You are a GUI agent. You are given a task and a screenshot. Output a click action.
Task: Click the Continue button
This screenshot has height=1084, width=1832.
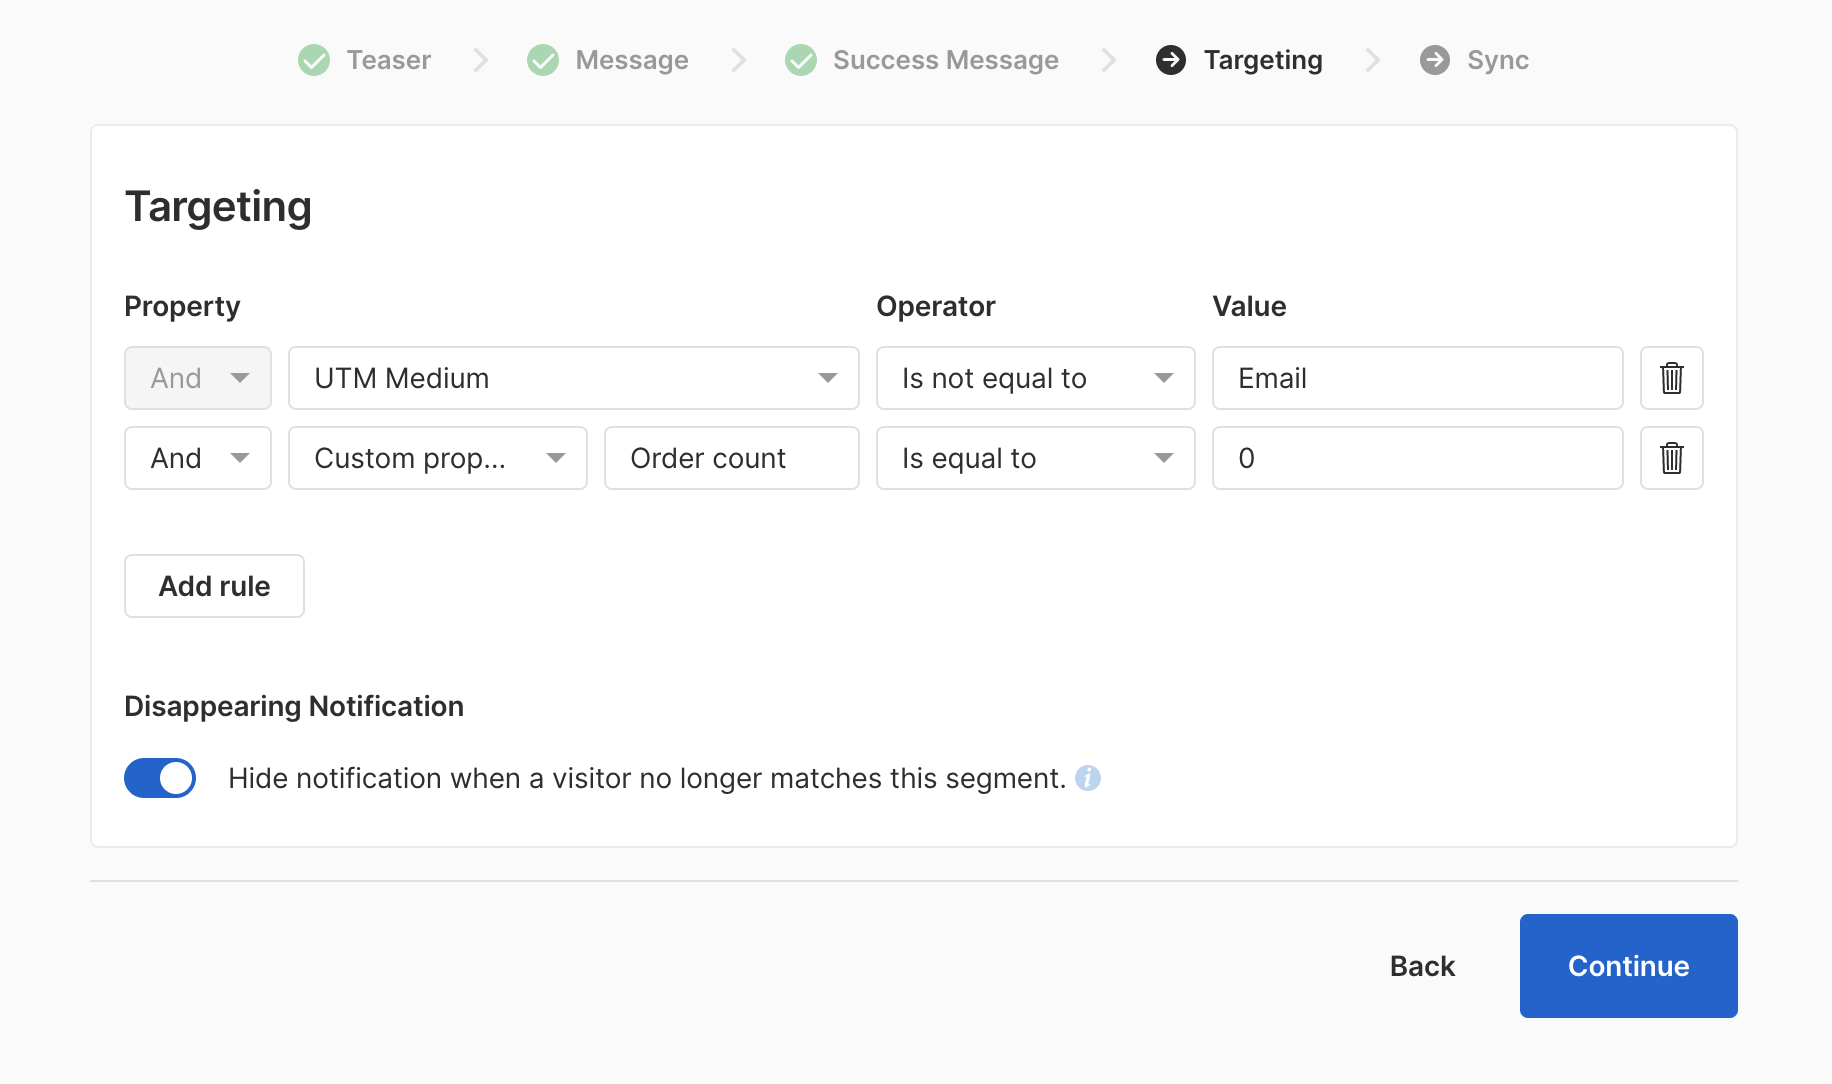pyautogui.click(x=1628, y=966)
